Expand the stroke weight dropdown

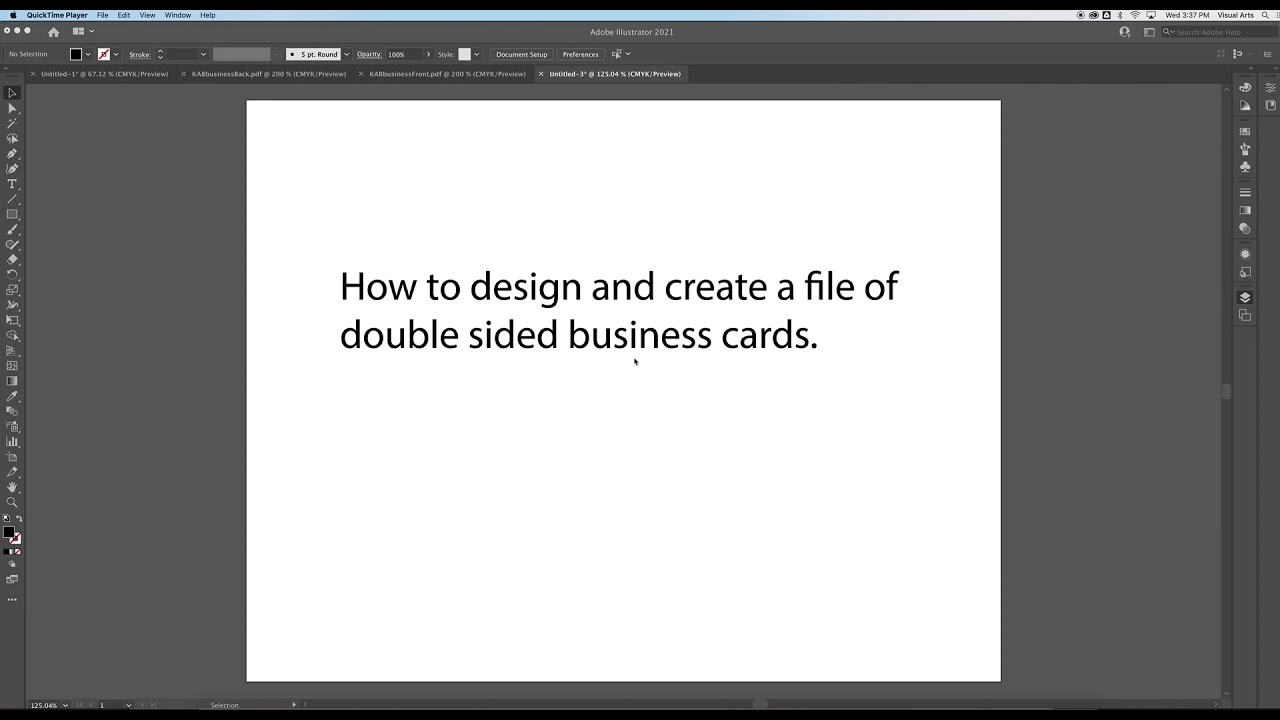[x=203, y=54]
